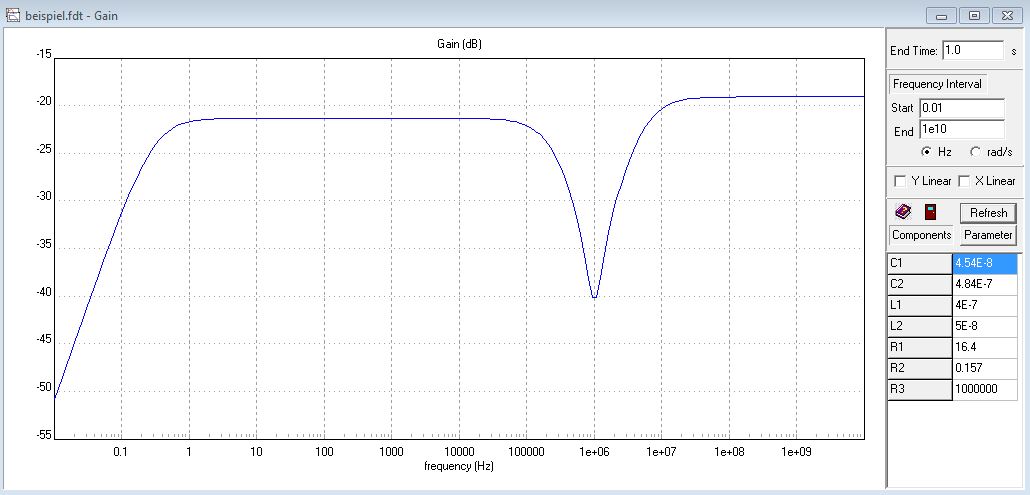Select the R2 value cell 0.157

[x=985, y=368]
